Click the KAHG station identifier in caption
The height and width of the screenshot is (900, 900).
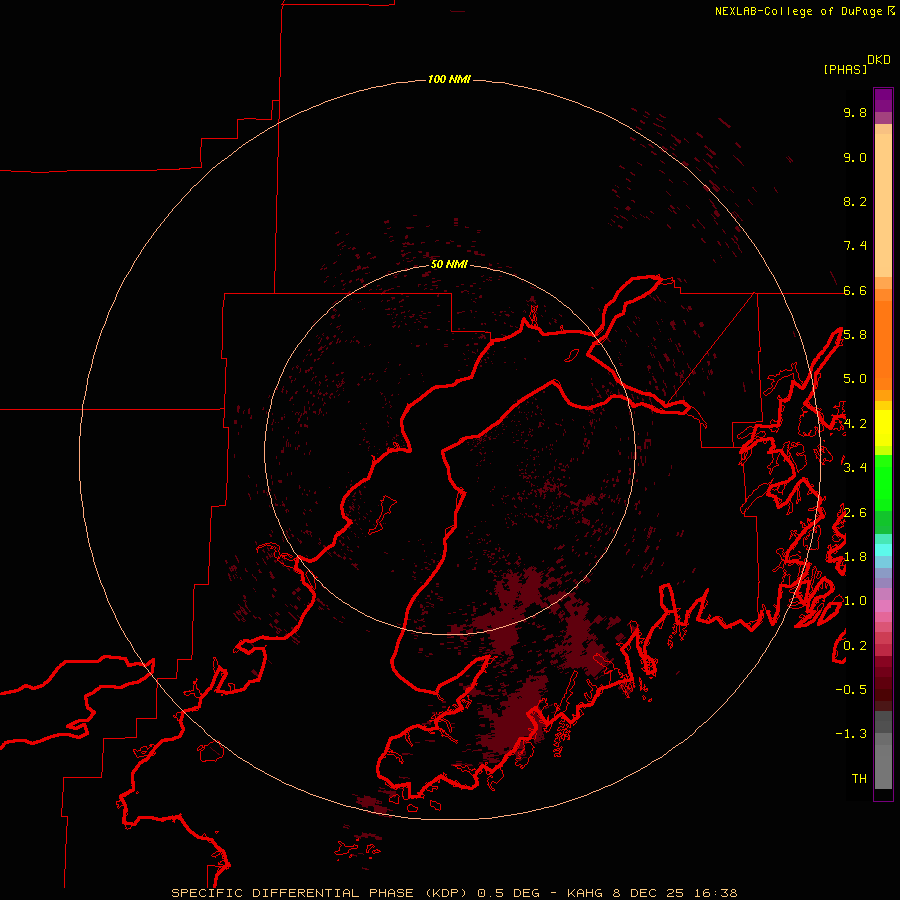click(x=585, y=893)
